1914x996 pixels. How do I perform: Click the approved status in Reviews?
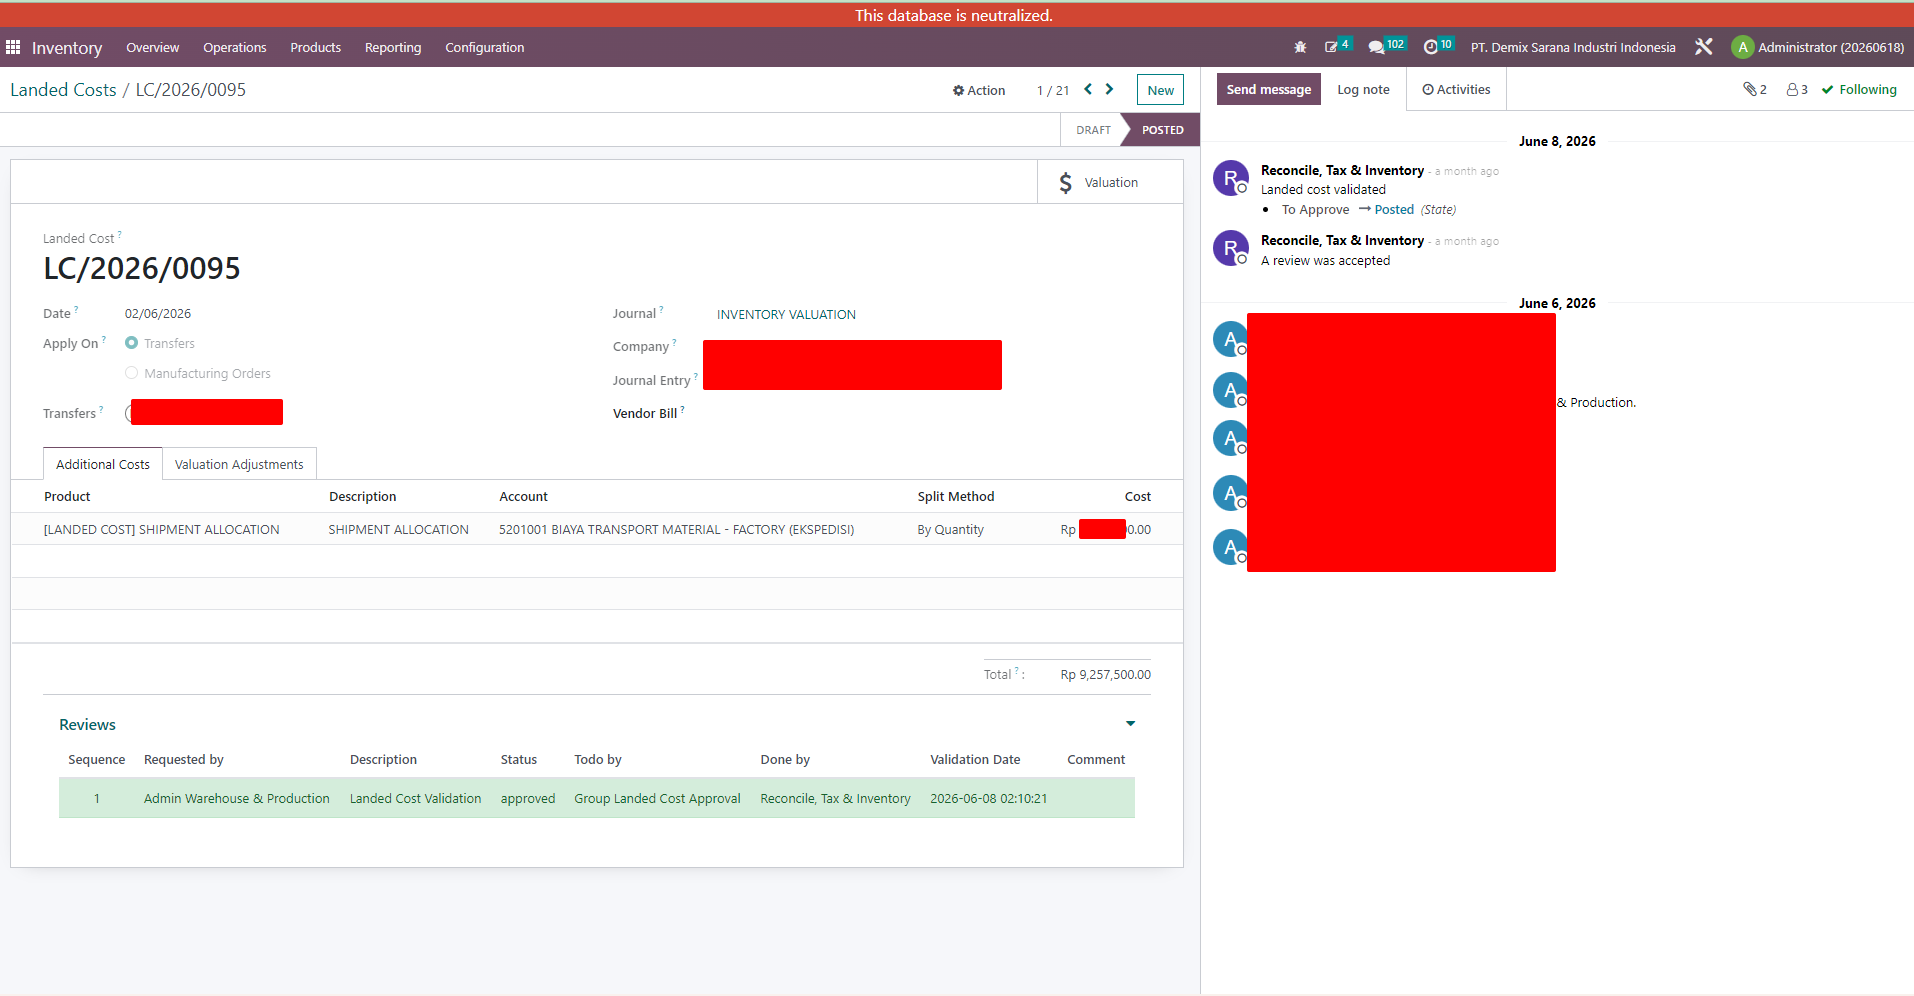528,799
